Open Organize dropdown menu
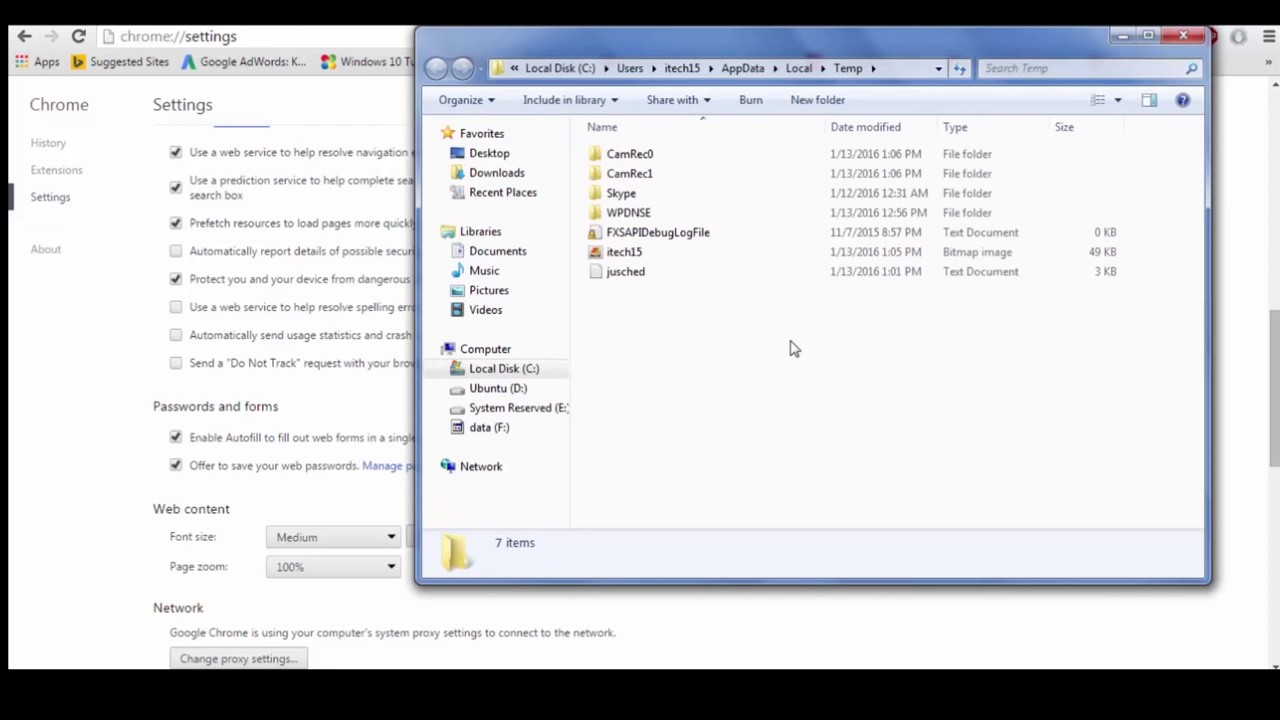 (x=466, y=100)
